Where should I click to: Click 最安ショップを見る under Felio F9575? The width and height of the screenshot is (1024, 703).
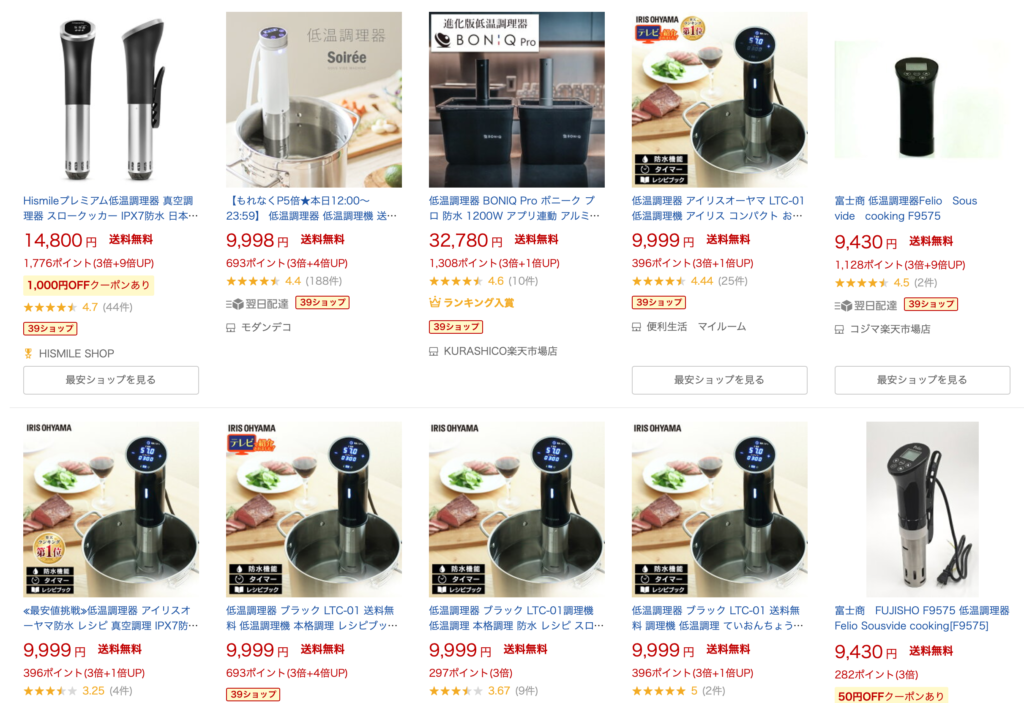[922, 380]
